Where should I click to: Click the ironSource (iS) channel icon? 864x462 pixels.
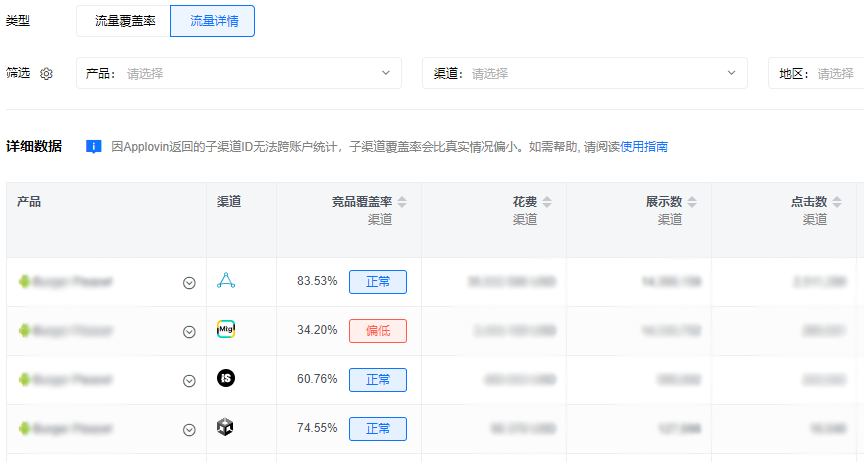point(226,378)
